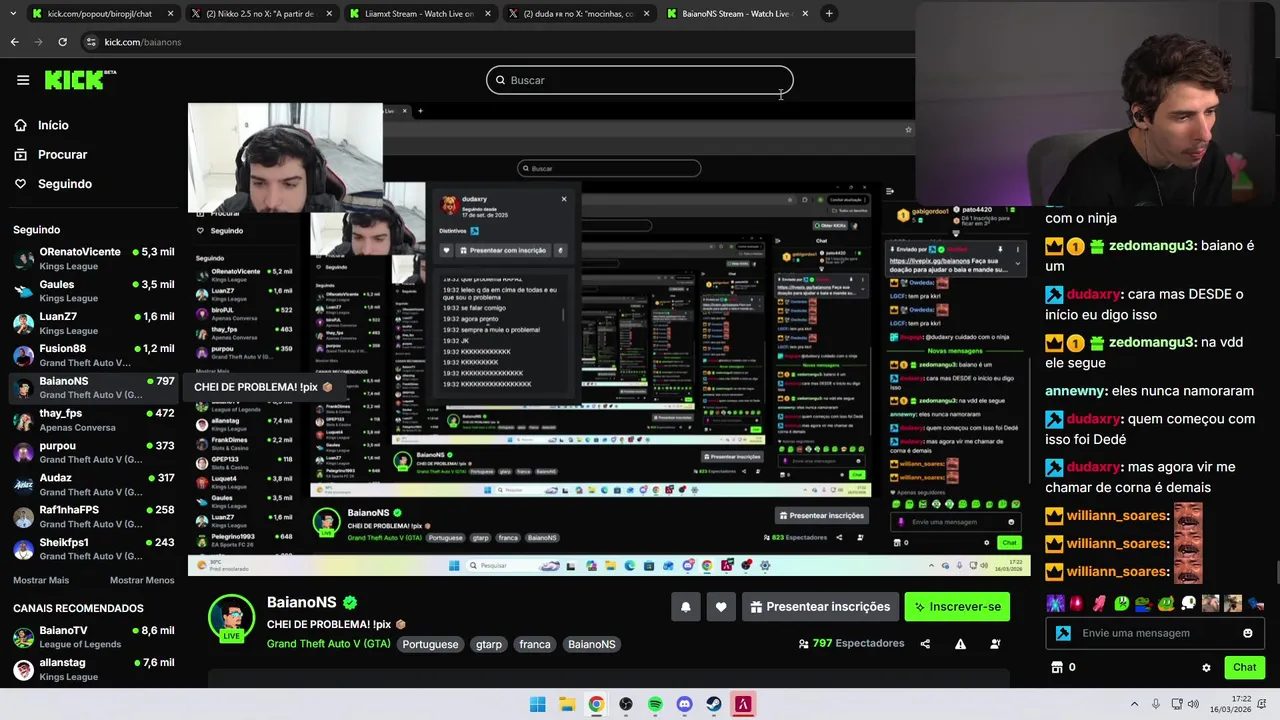Open the Kick logo home link
Screen dimensions: 1280x720
[80, 80]
